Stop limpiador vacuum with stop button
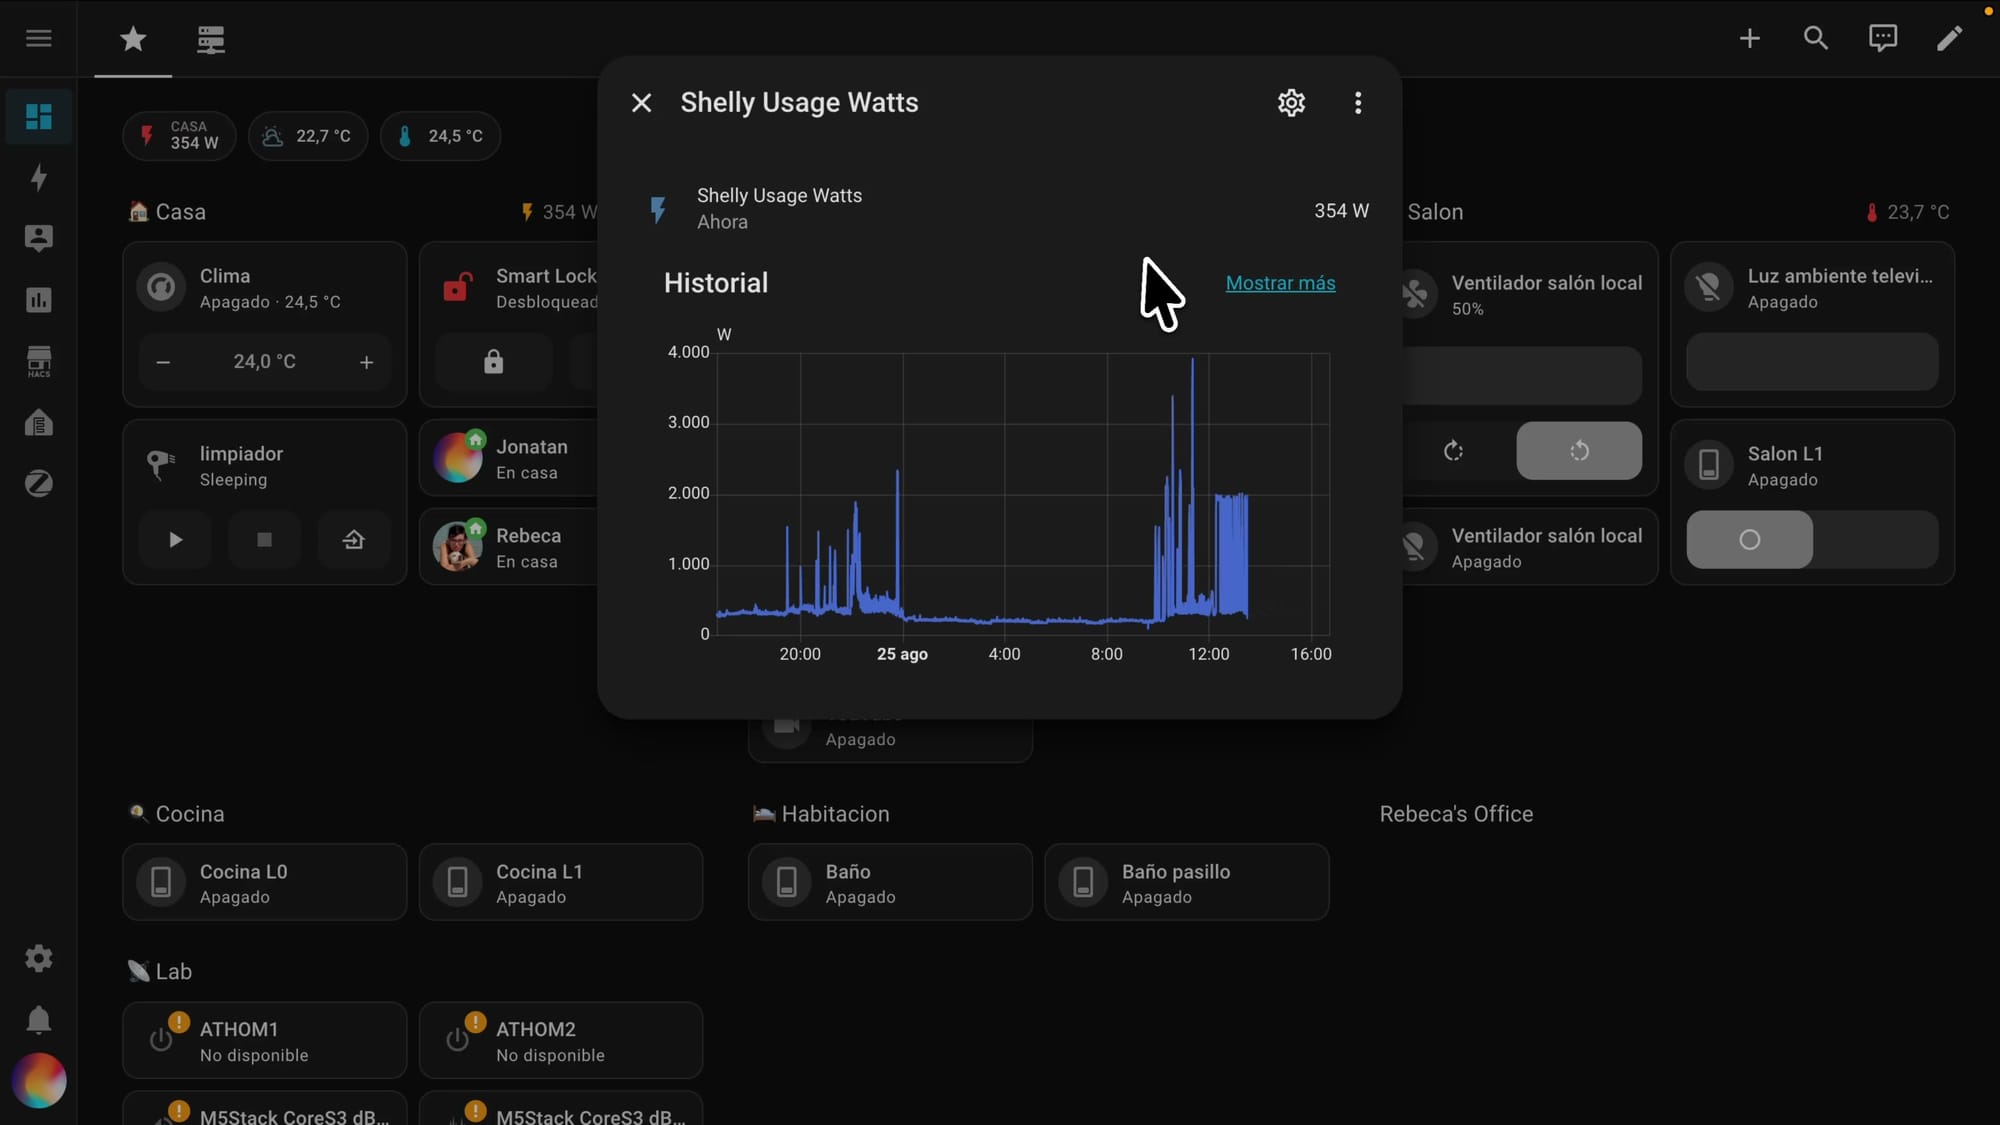This screenshot has width=2000, height=1125. [264, 540]
